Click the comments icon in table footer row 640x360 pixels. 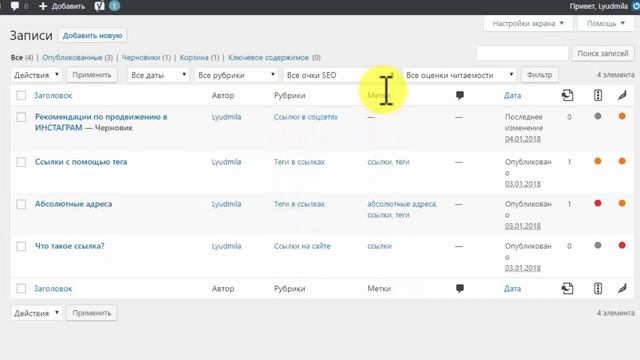(460, 289)
